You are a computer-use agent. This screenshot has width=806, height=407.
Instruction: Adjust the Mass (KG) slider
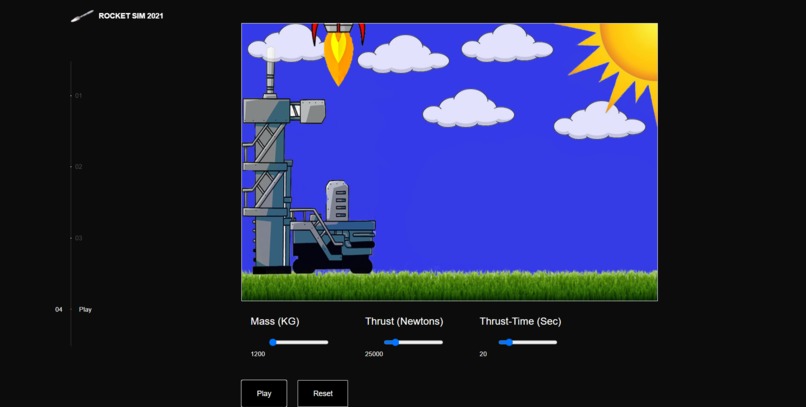(299, 342)
